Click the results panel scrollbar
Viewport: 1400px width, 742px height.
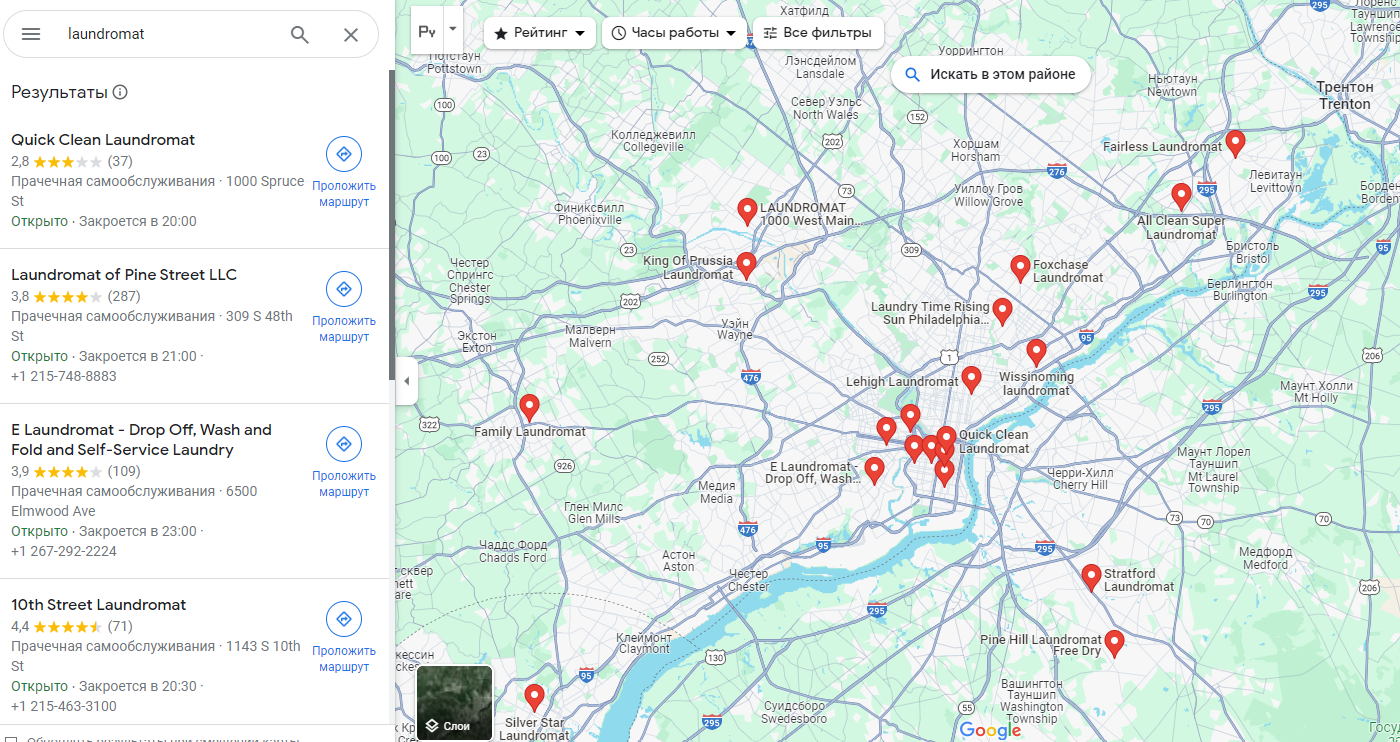click(x=391, y=225)
